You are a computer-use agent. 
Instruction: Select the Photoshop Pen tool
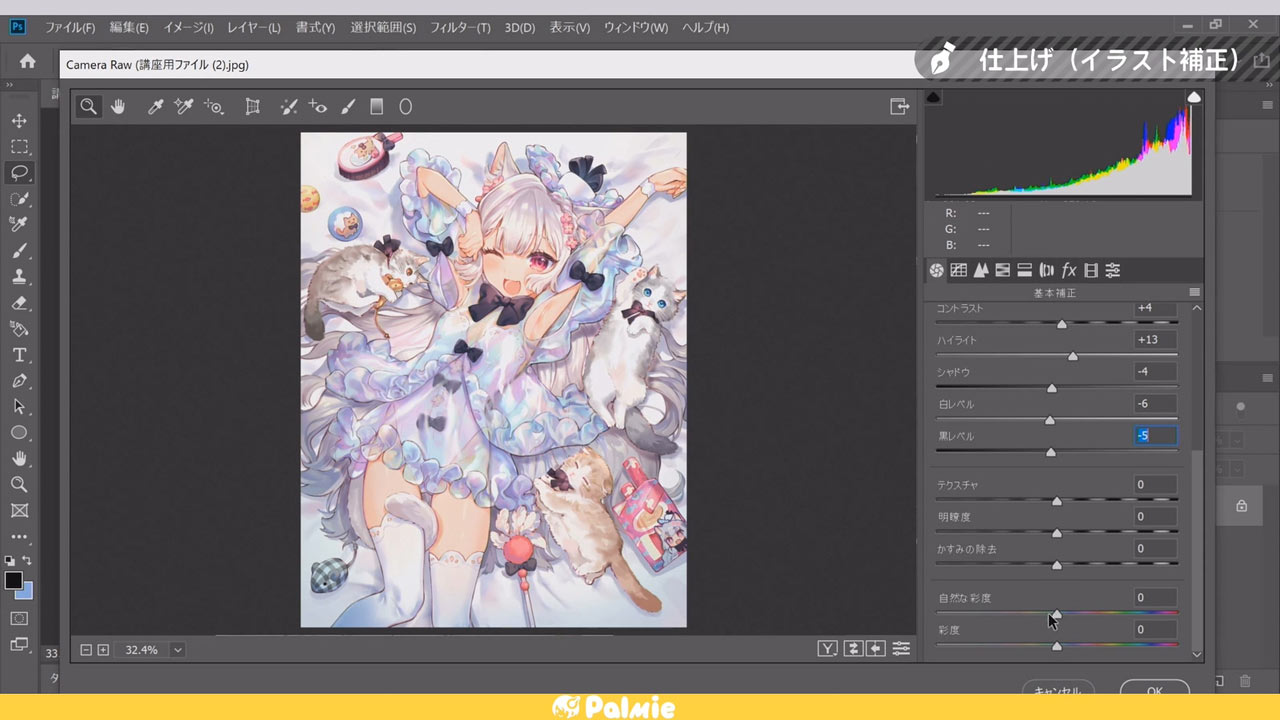click(19, 381)
